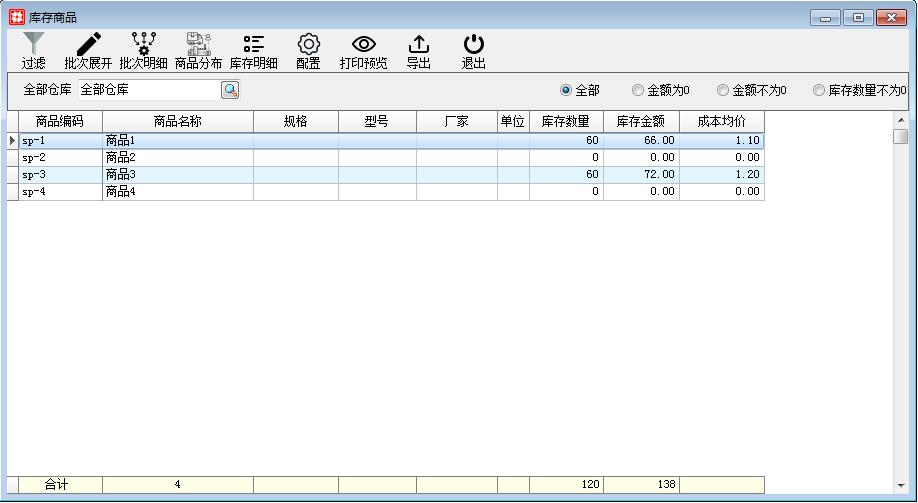Select the 全部 radio button
The image size is (918, 503).
click(566, 90)
